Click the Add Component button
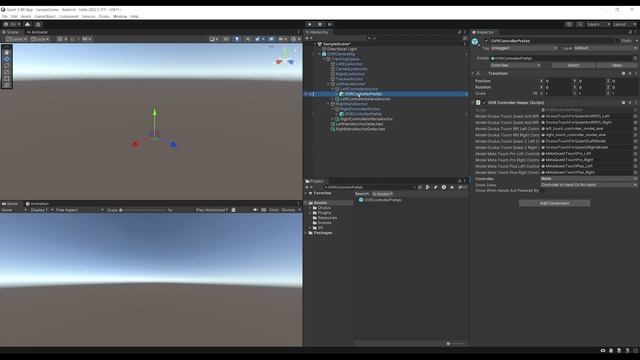Screen dimensions: 640x360 tap(554, 203)
